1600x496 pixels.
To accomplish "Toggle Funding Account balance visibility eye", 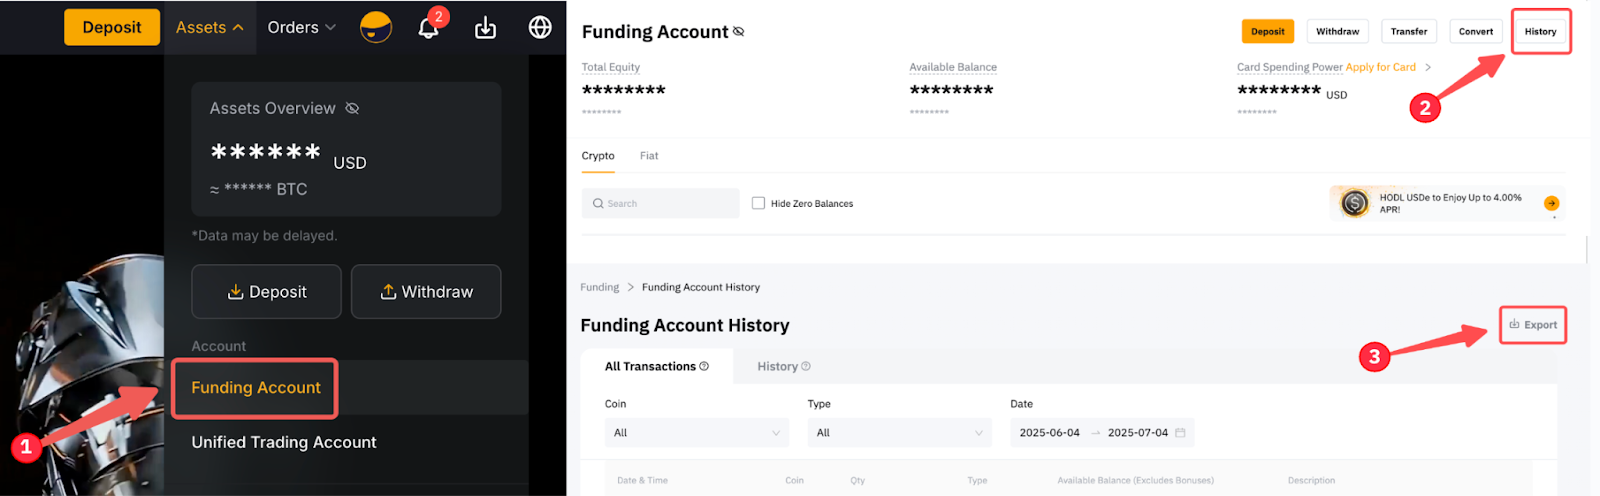I will tap(738, 31).
